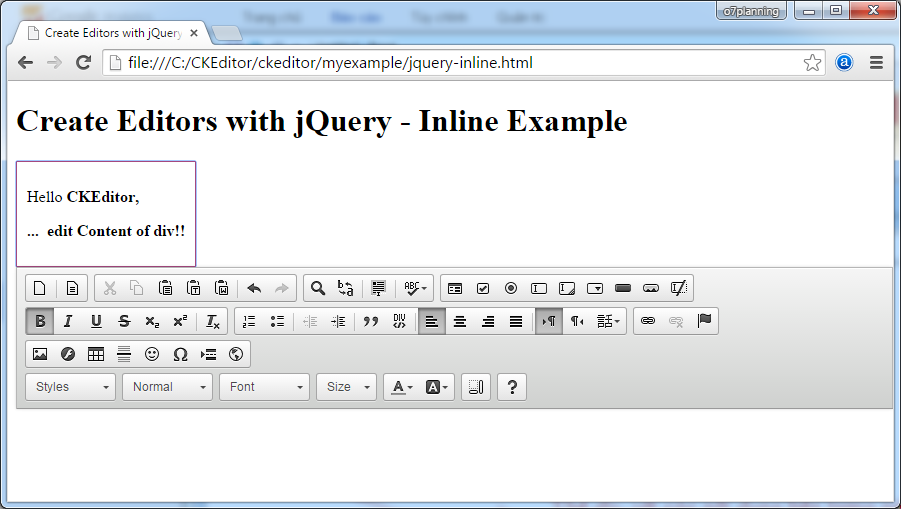This screenshot has height=509, width=901.
Task: Toggle Superscript formatting
Action: pyautogui.click(x=180, y=321)
